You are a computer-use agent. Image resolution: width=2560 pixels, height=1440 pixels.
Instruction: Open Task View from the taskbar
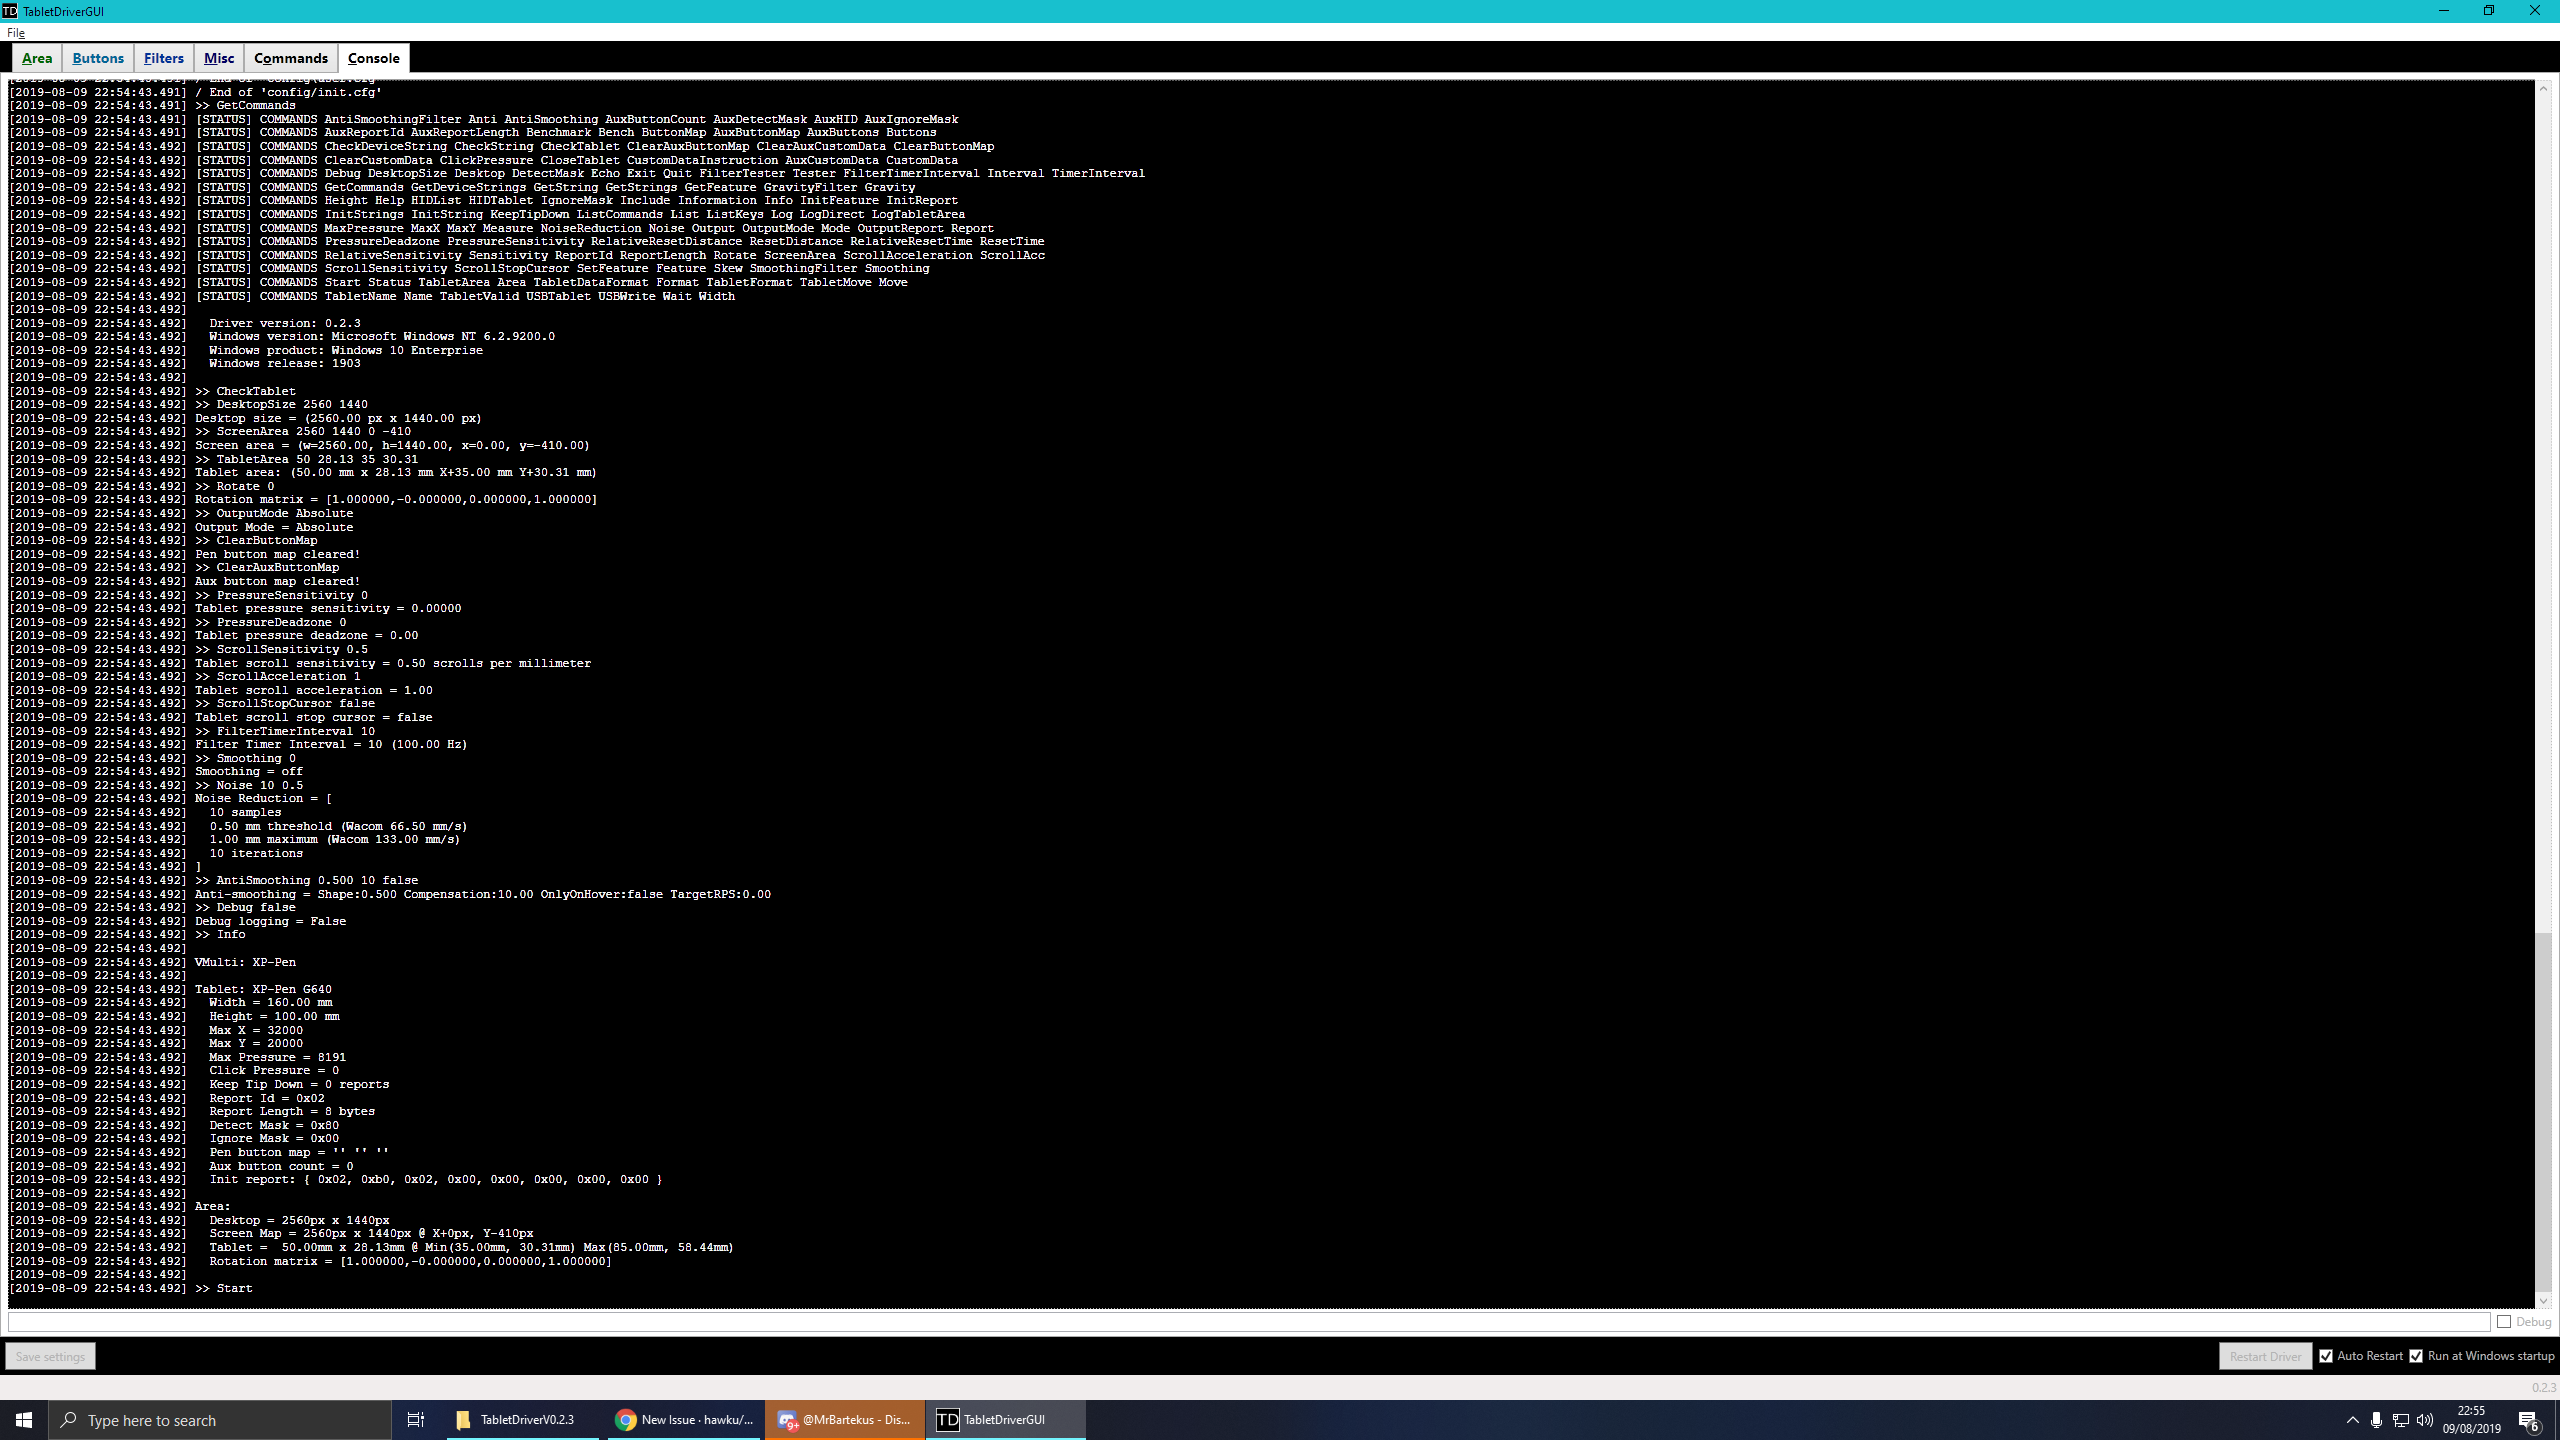point(415,1419)
